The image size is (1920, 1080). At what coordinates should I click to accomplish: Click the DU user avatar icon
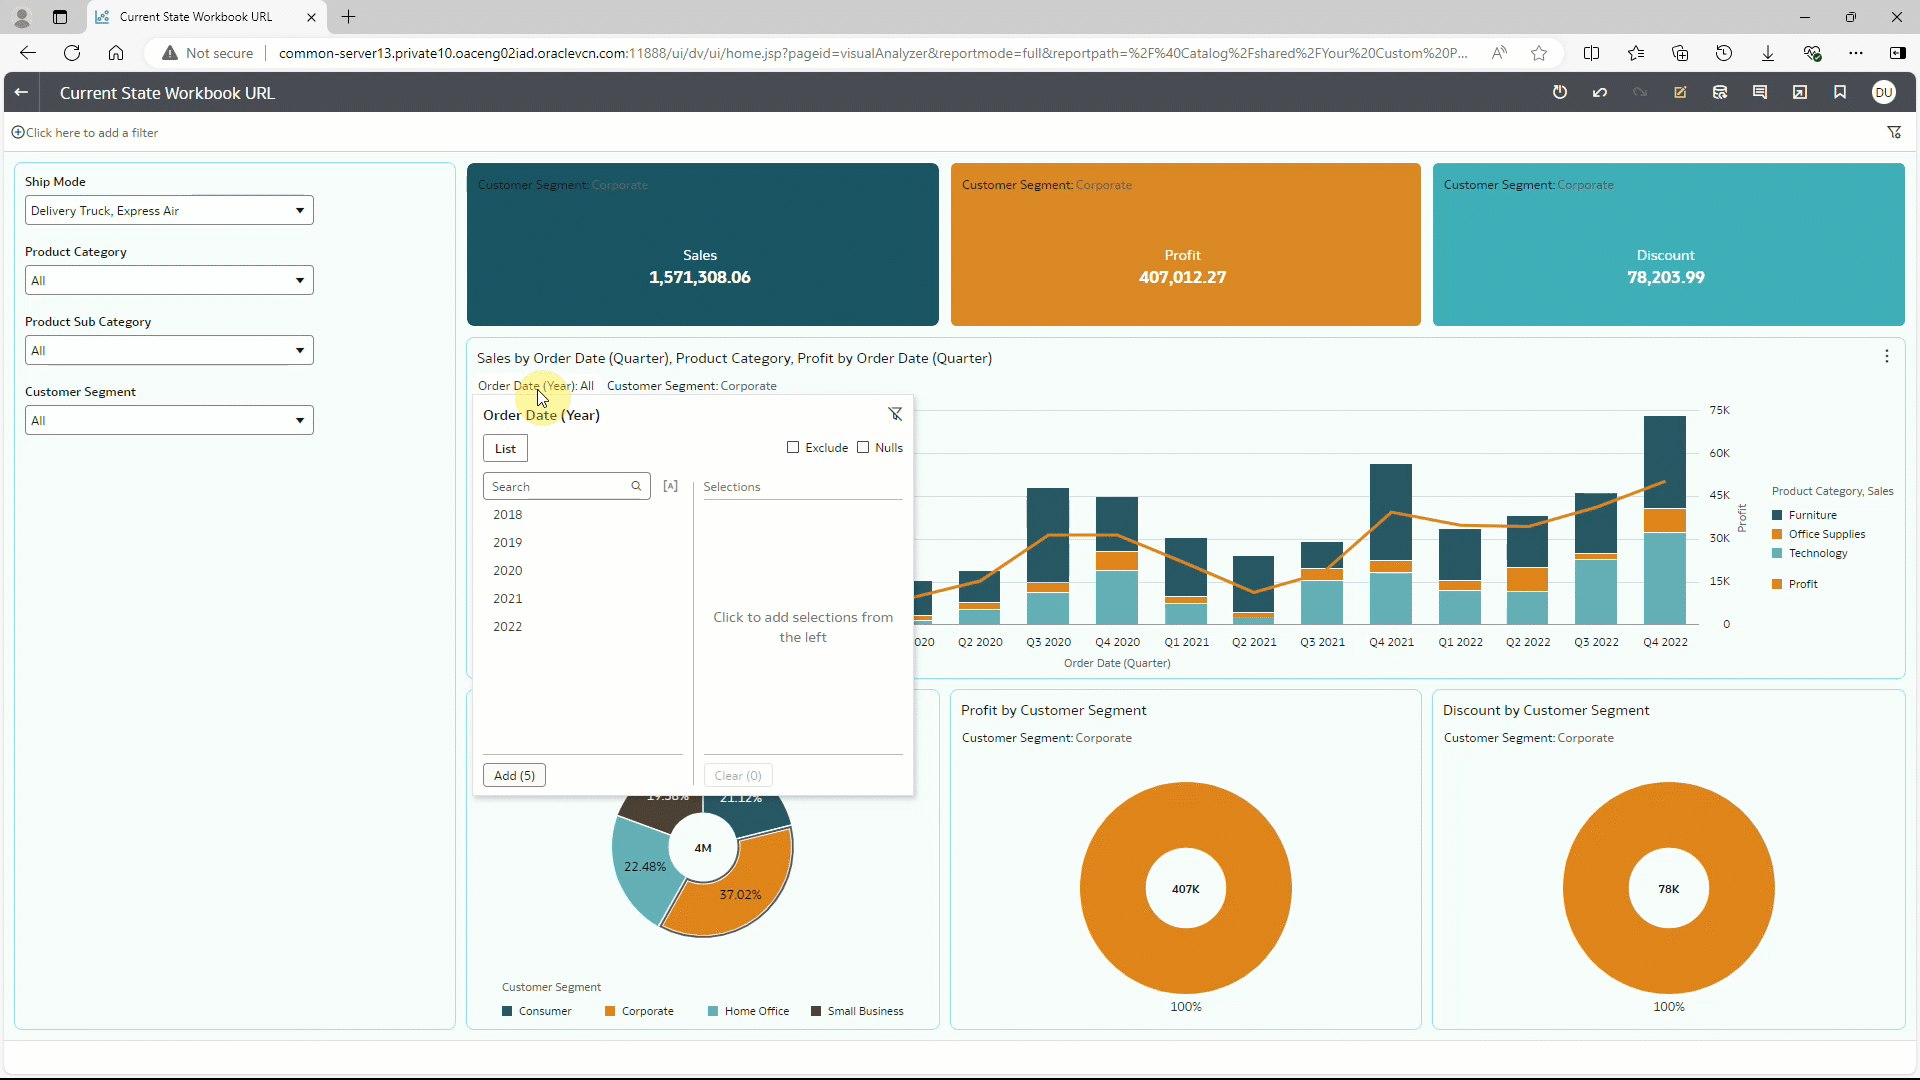1885,92
